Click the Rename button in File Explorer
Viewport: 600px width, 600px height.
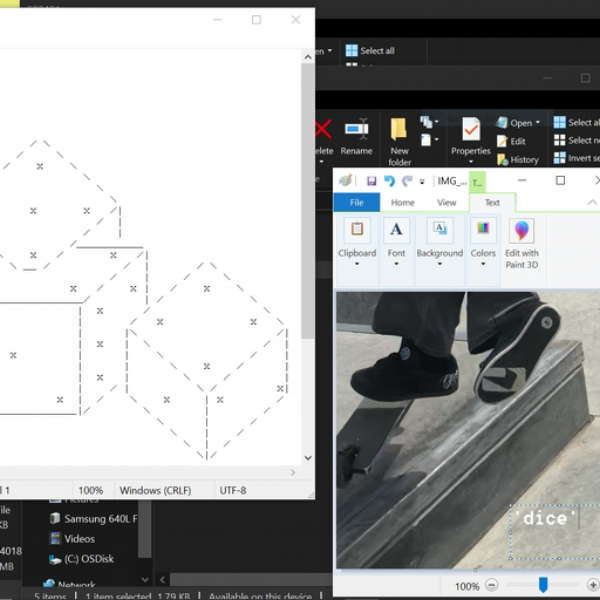(356, 137)
